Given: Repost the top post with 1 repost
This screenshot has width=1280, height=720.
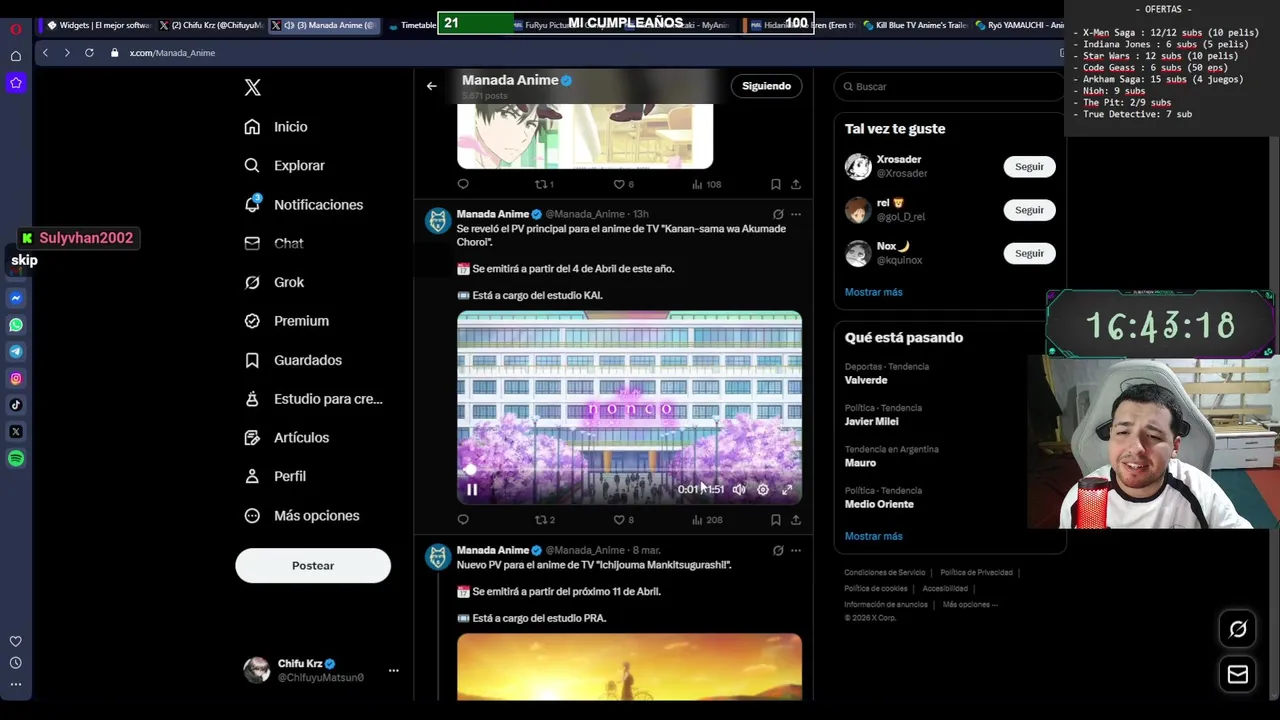Looking at the screenshot, I should pos(545,184).
